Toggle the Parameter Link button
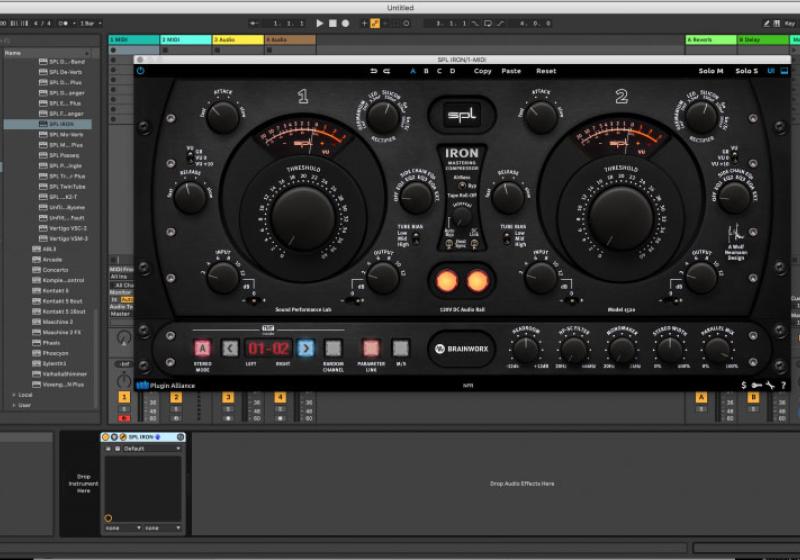 [371, 348]
